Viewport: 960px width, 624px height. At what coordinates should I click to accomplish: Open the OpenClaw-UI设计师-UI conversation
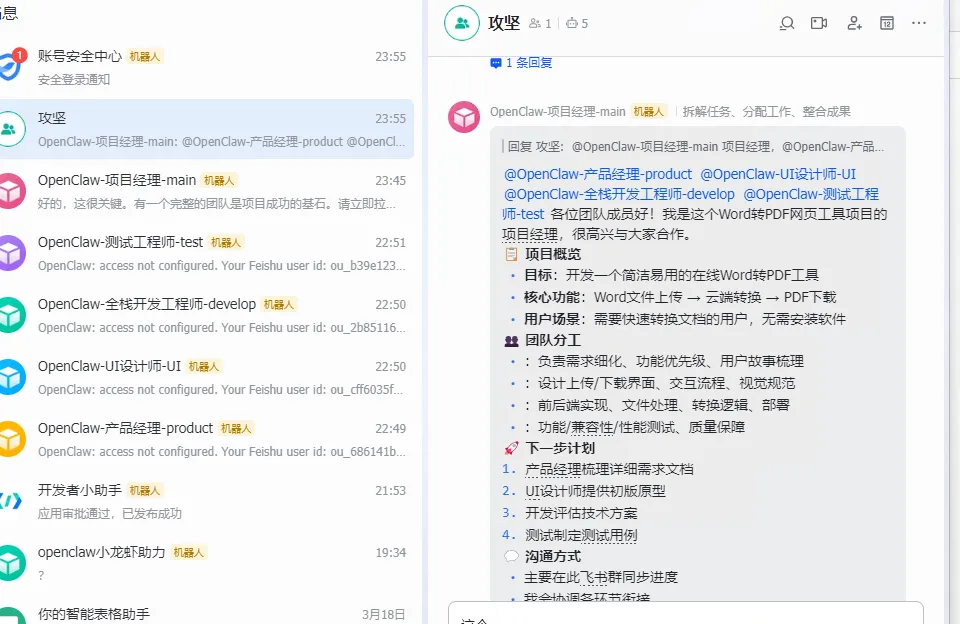207,377
